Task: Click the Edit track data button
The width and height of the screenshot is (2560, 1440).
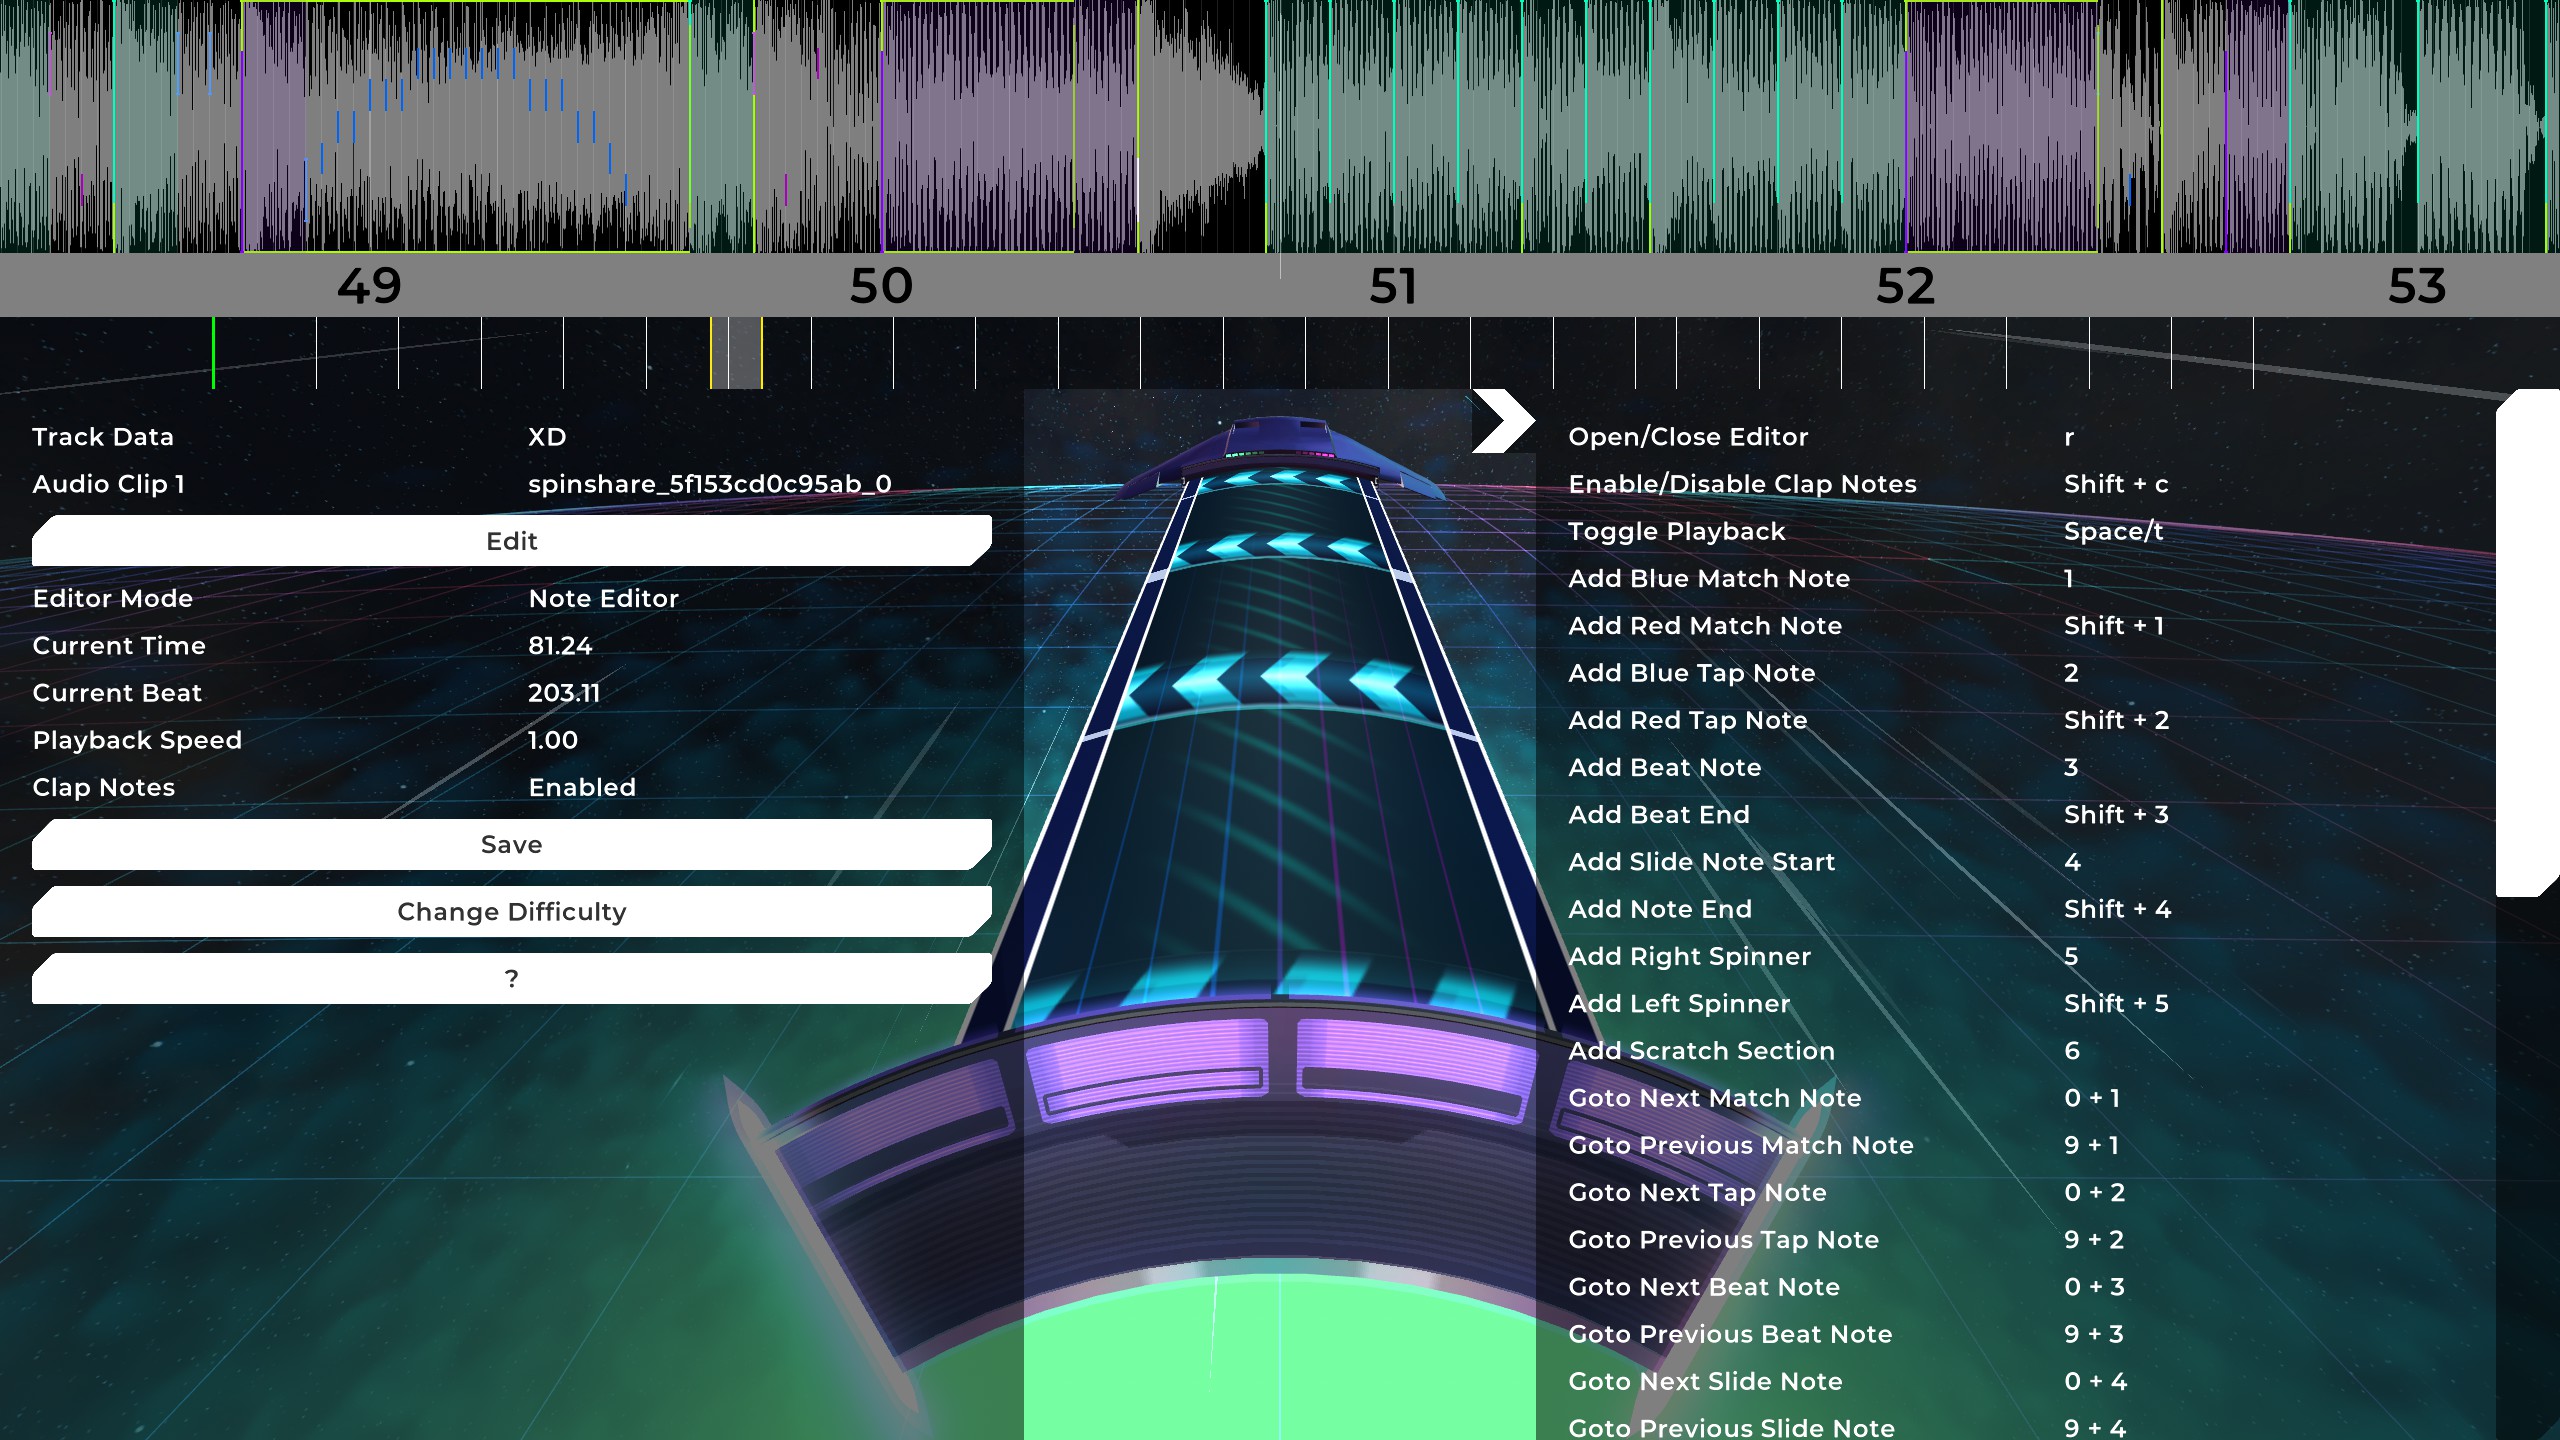Action: (x=511, y=541)
